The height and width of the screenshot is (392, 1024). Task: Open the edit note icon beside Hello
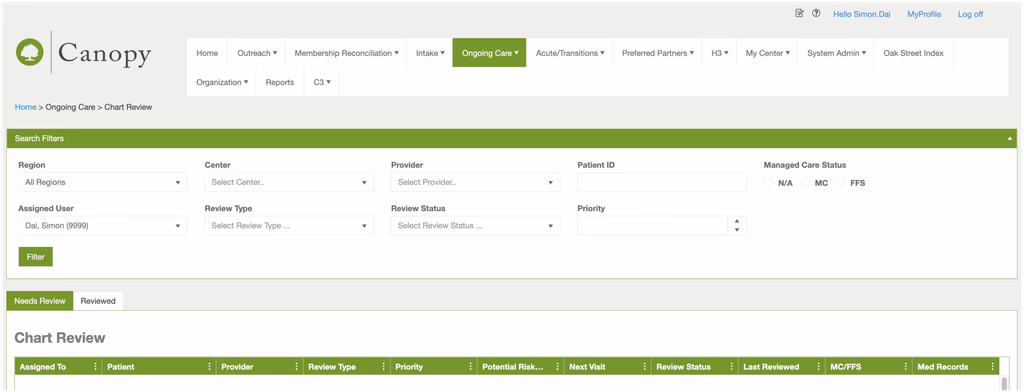(x=799, y=13)
